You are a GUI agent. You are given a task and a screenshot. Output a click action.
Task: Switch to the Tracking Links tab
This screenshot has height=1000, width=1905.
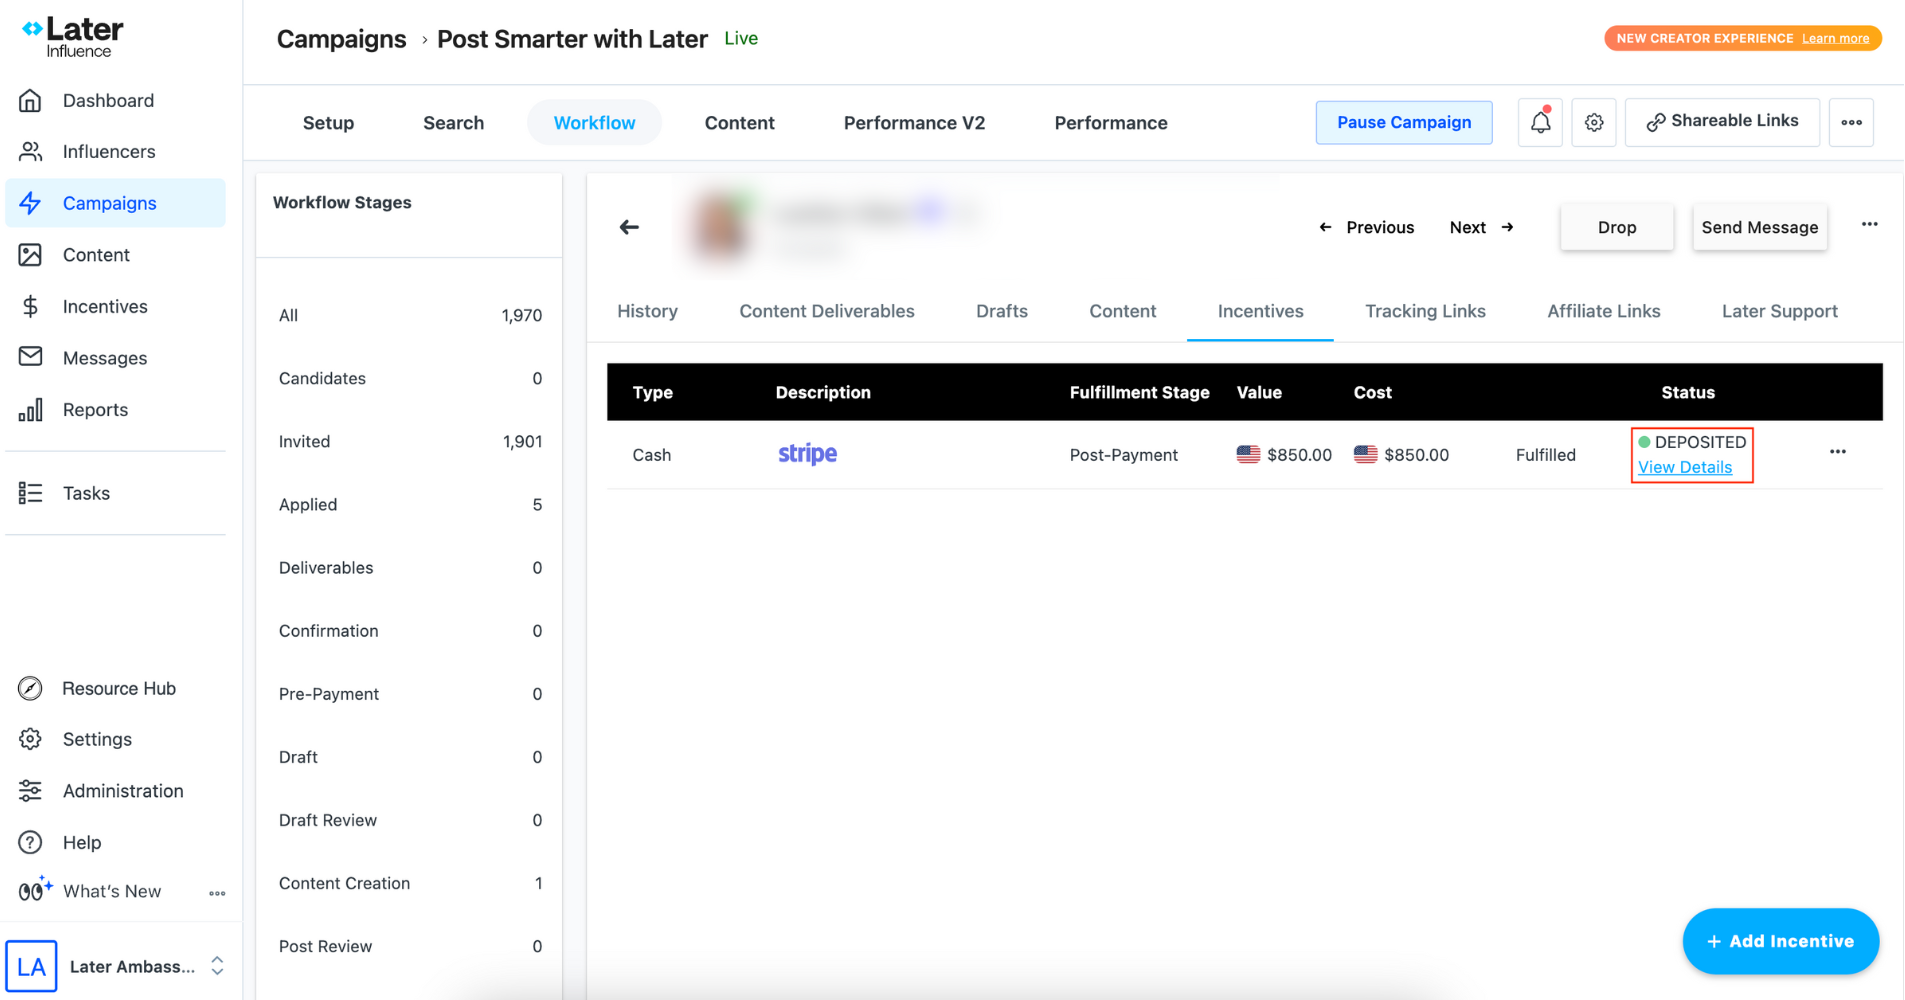coord(1425,311)
